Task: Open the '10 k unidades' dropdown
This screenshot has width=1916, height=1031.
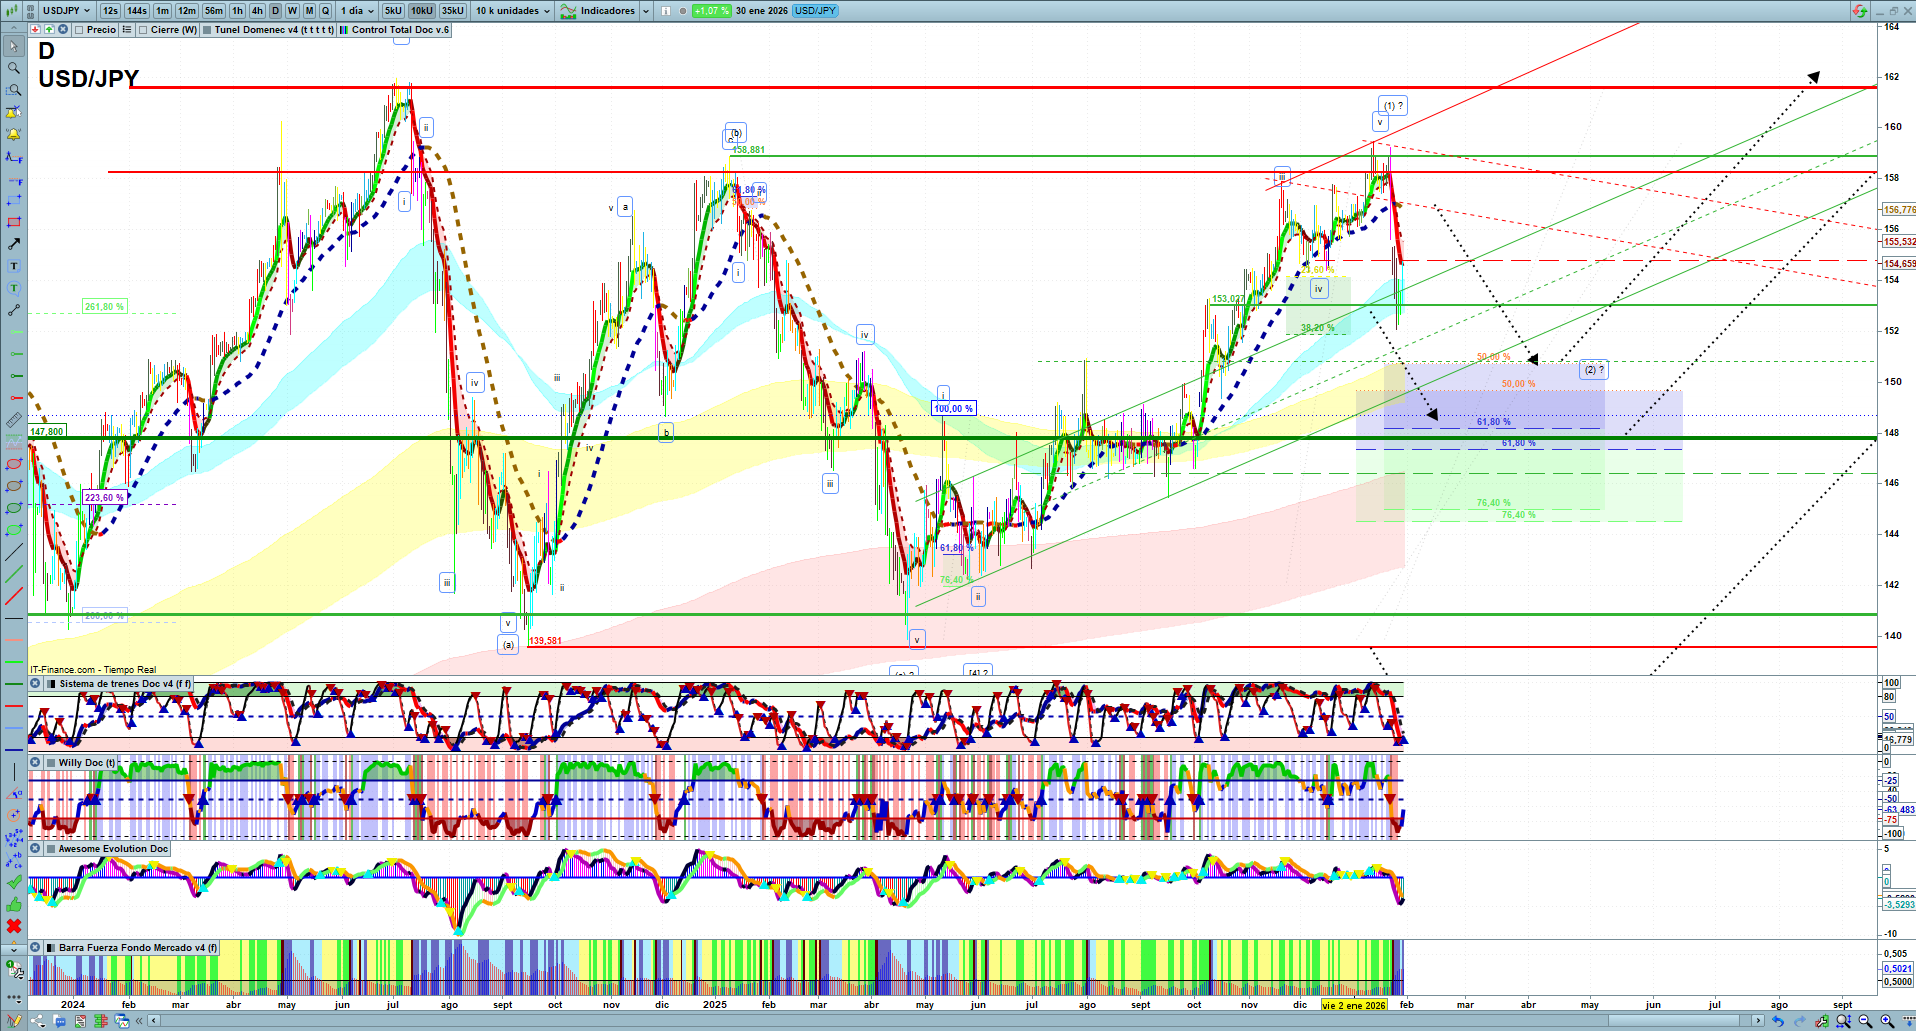Action: pyautogui.click(x=513, y=11)
